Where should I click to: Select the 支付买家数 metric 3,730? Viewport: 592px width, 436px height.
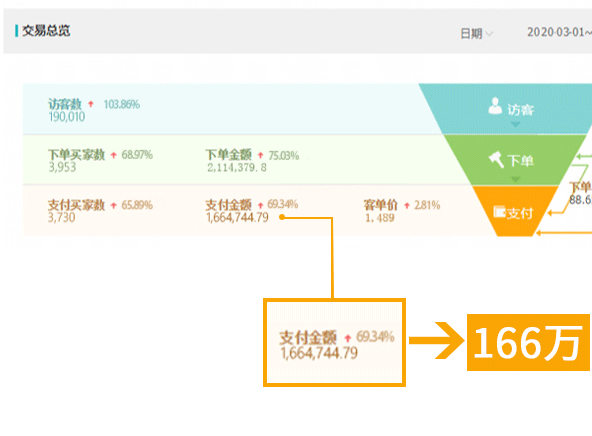point(62,218)
